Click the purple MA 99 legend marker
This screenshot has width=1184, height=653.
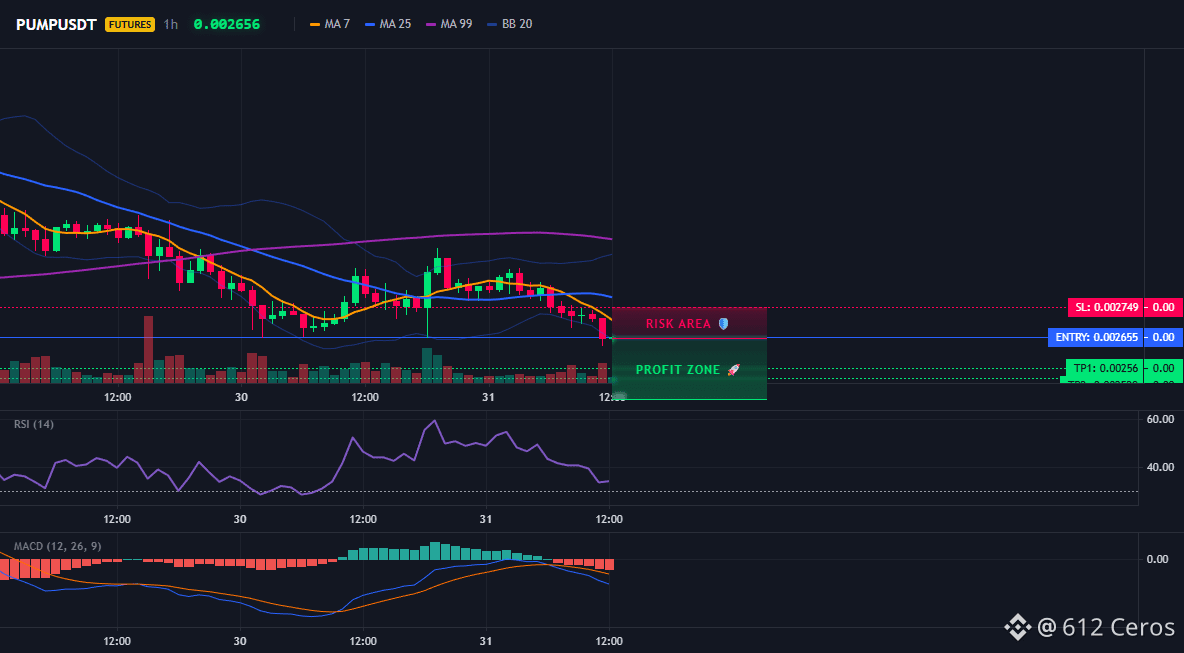point(431,24)
